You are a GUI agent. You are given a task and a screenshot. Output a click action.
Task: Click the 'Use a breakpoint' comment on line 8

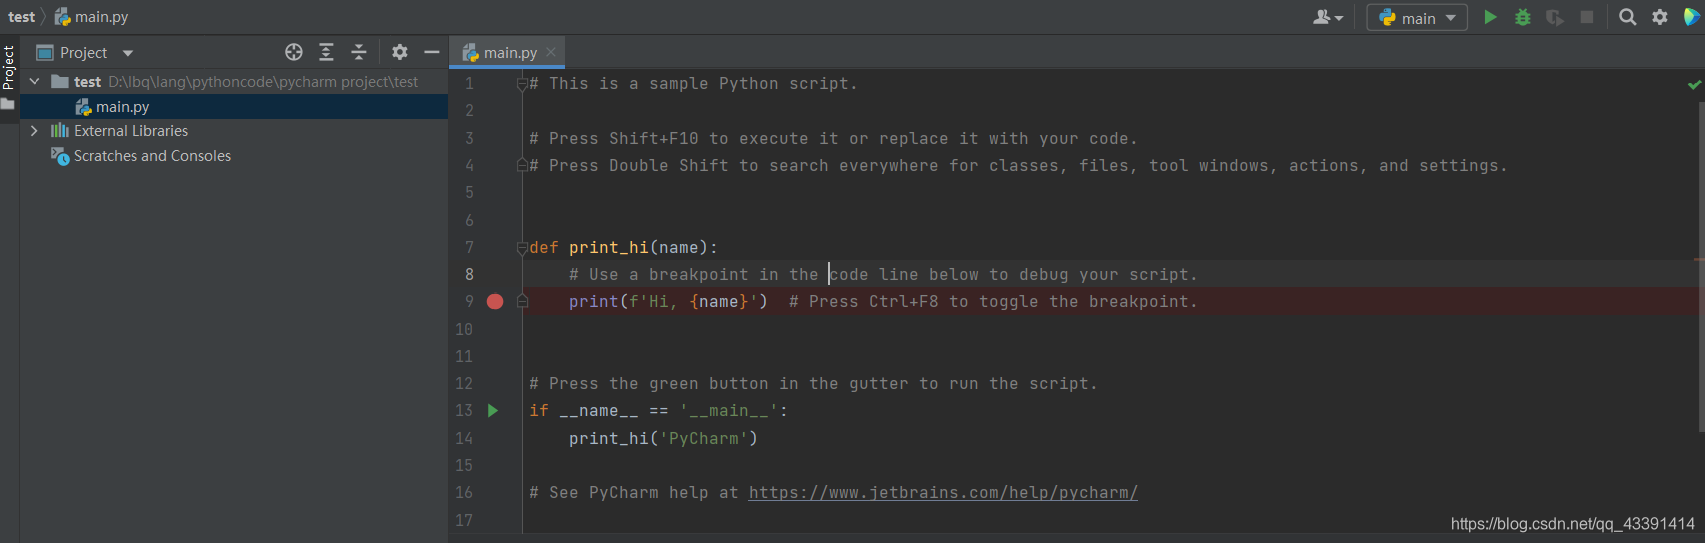883,274
